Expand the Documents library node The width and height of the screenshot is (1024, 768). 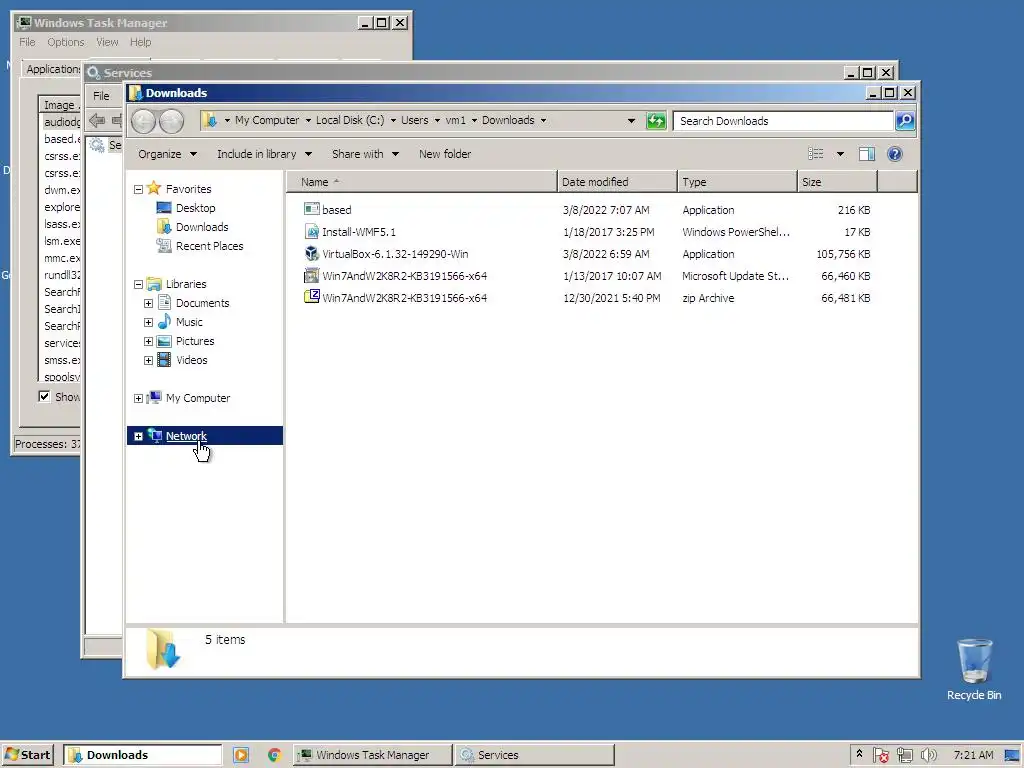[x=148, y=303]
